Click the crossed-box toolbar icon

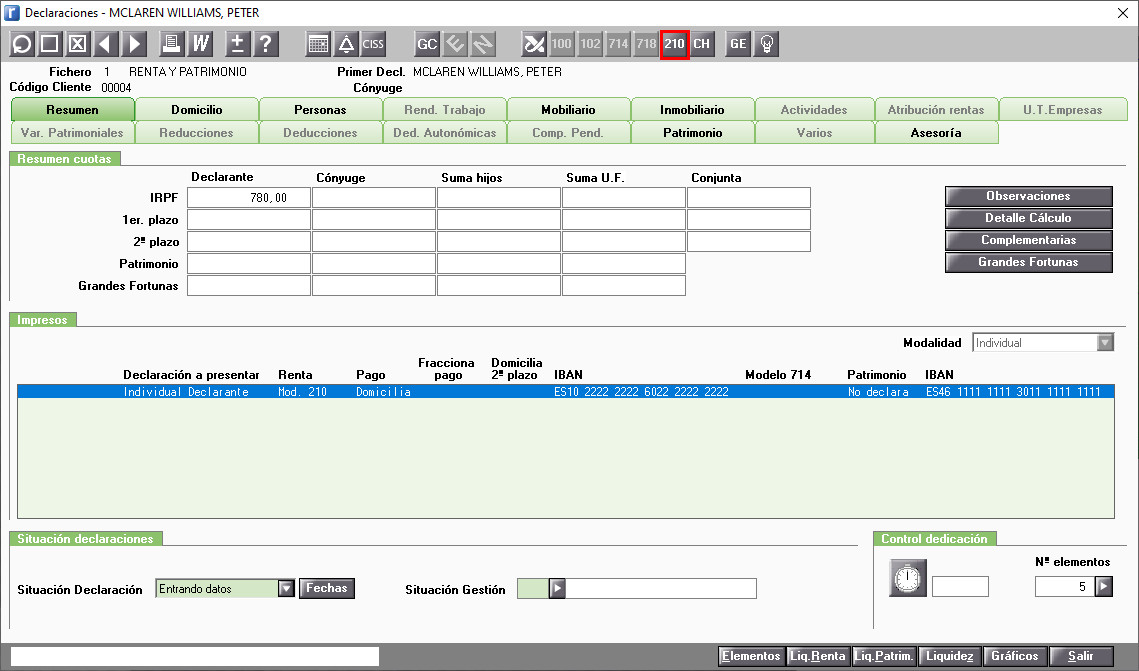click(x=78, y=44)
